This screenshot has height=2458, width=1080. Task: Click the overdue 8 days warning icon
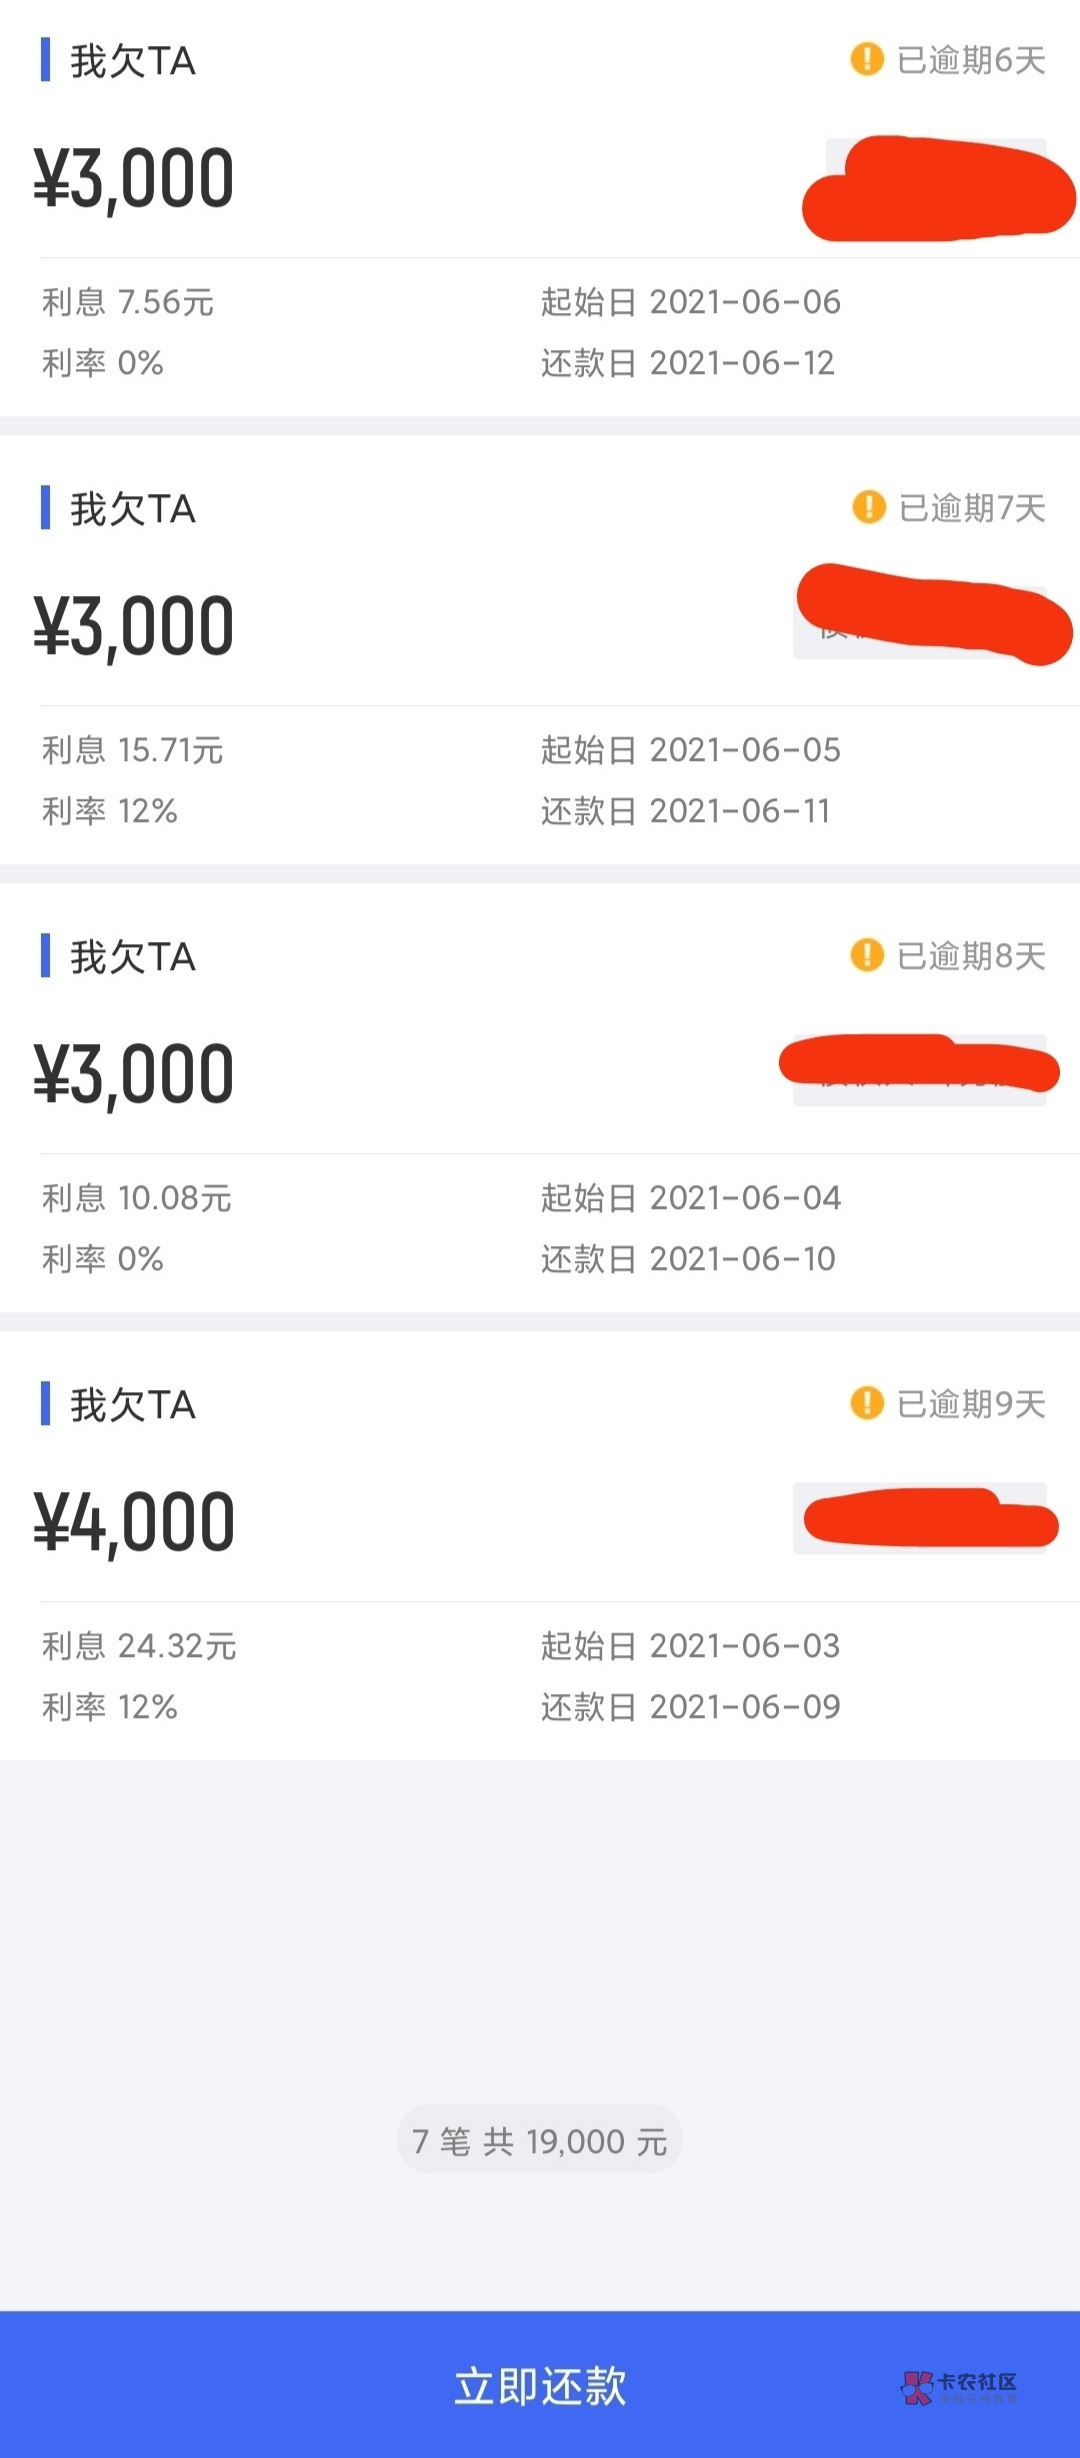867,955
